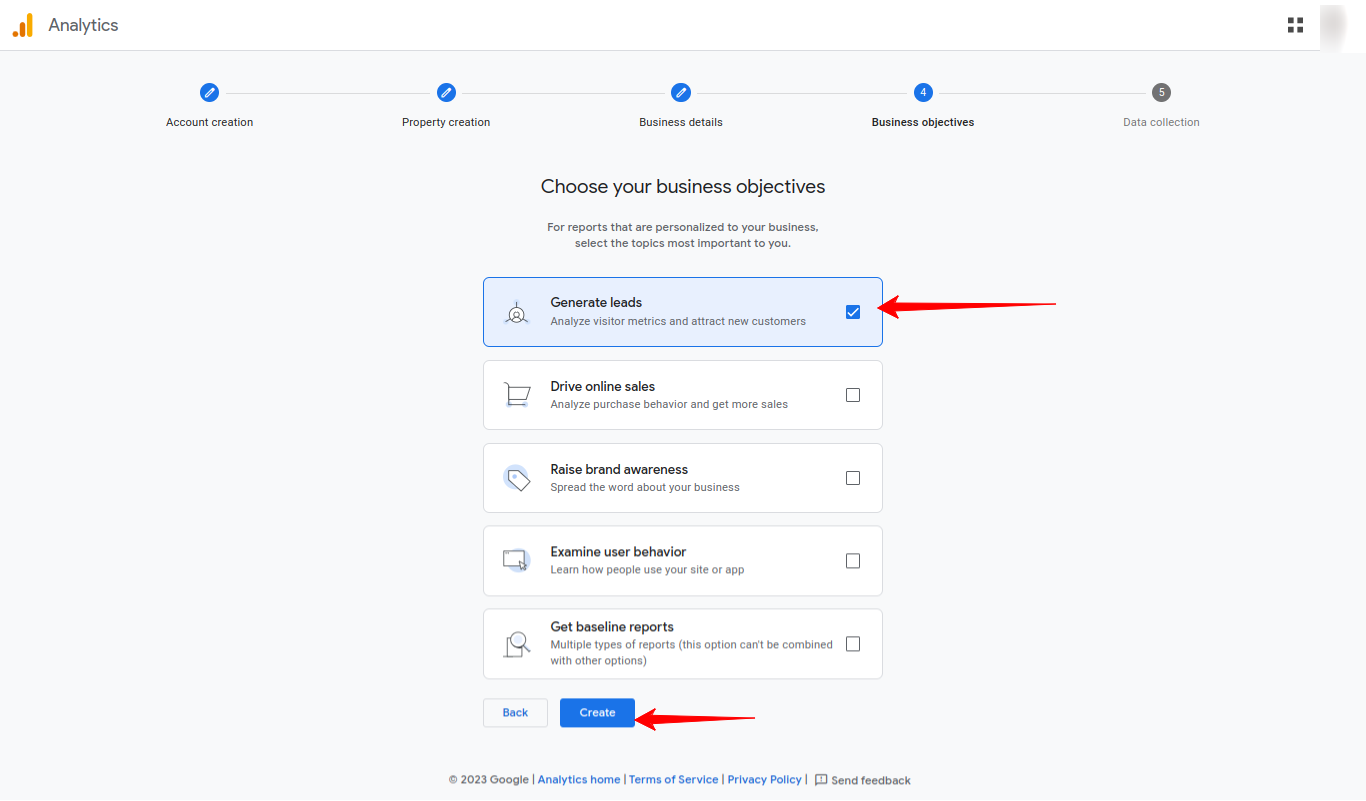Go to the Property creation step
The width and height of the screenshot is (1366, 801).
point(446,92)
